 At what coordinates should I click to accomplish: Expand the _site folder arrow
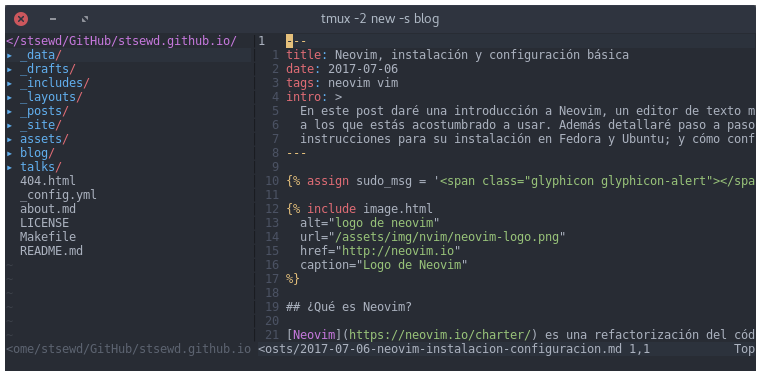click(9, 125)
